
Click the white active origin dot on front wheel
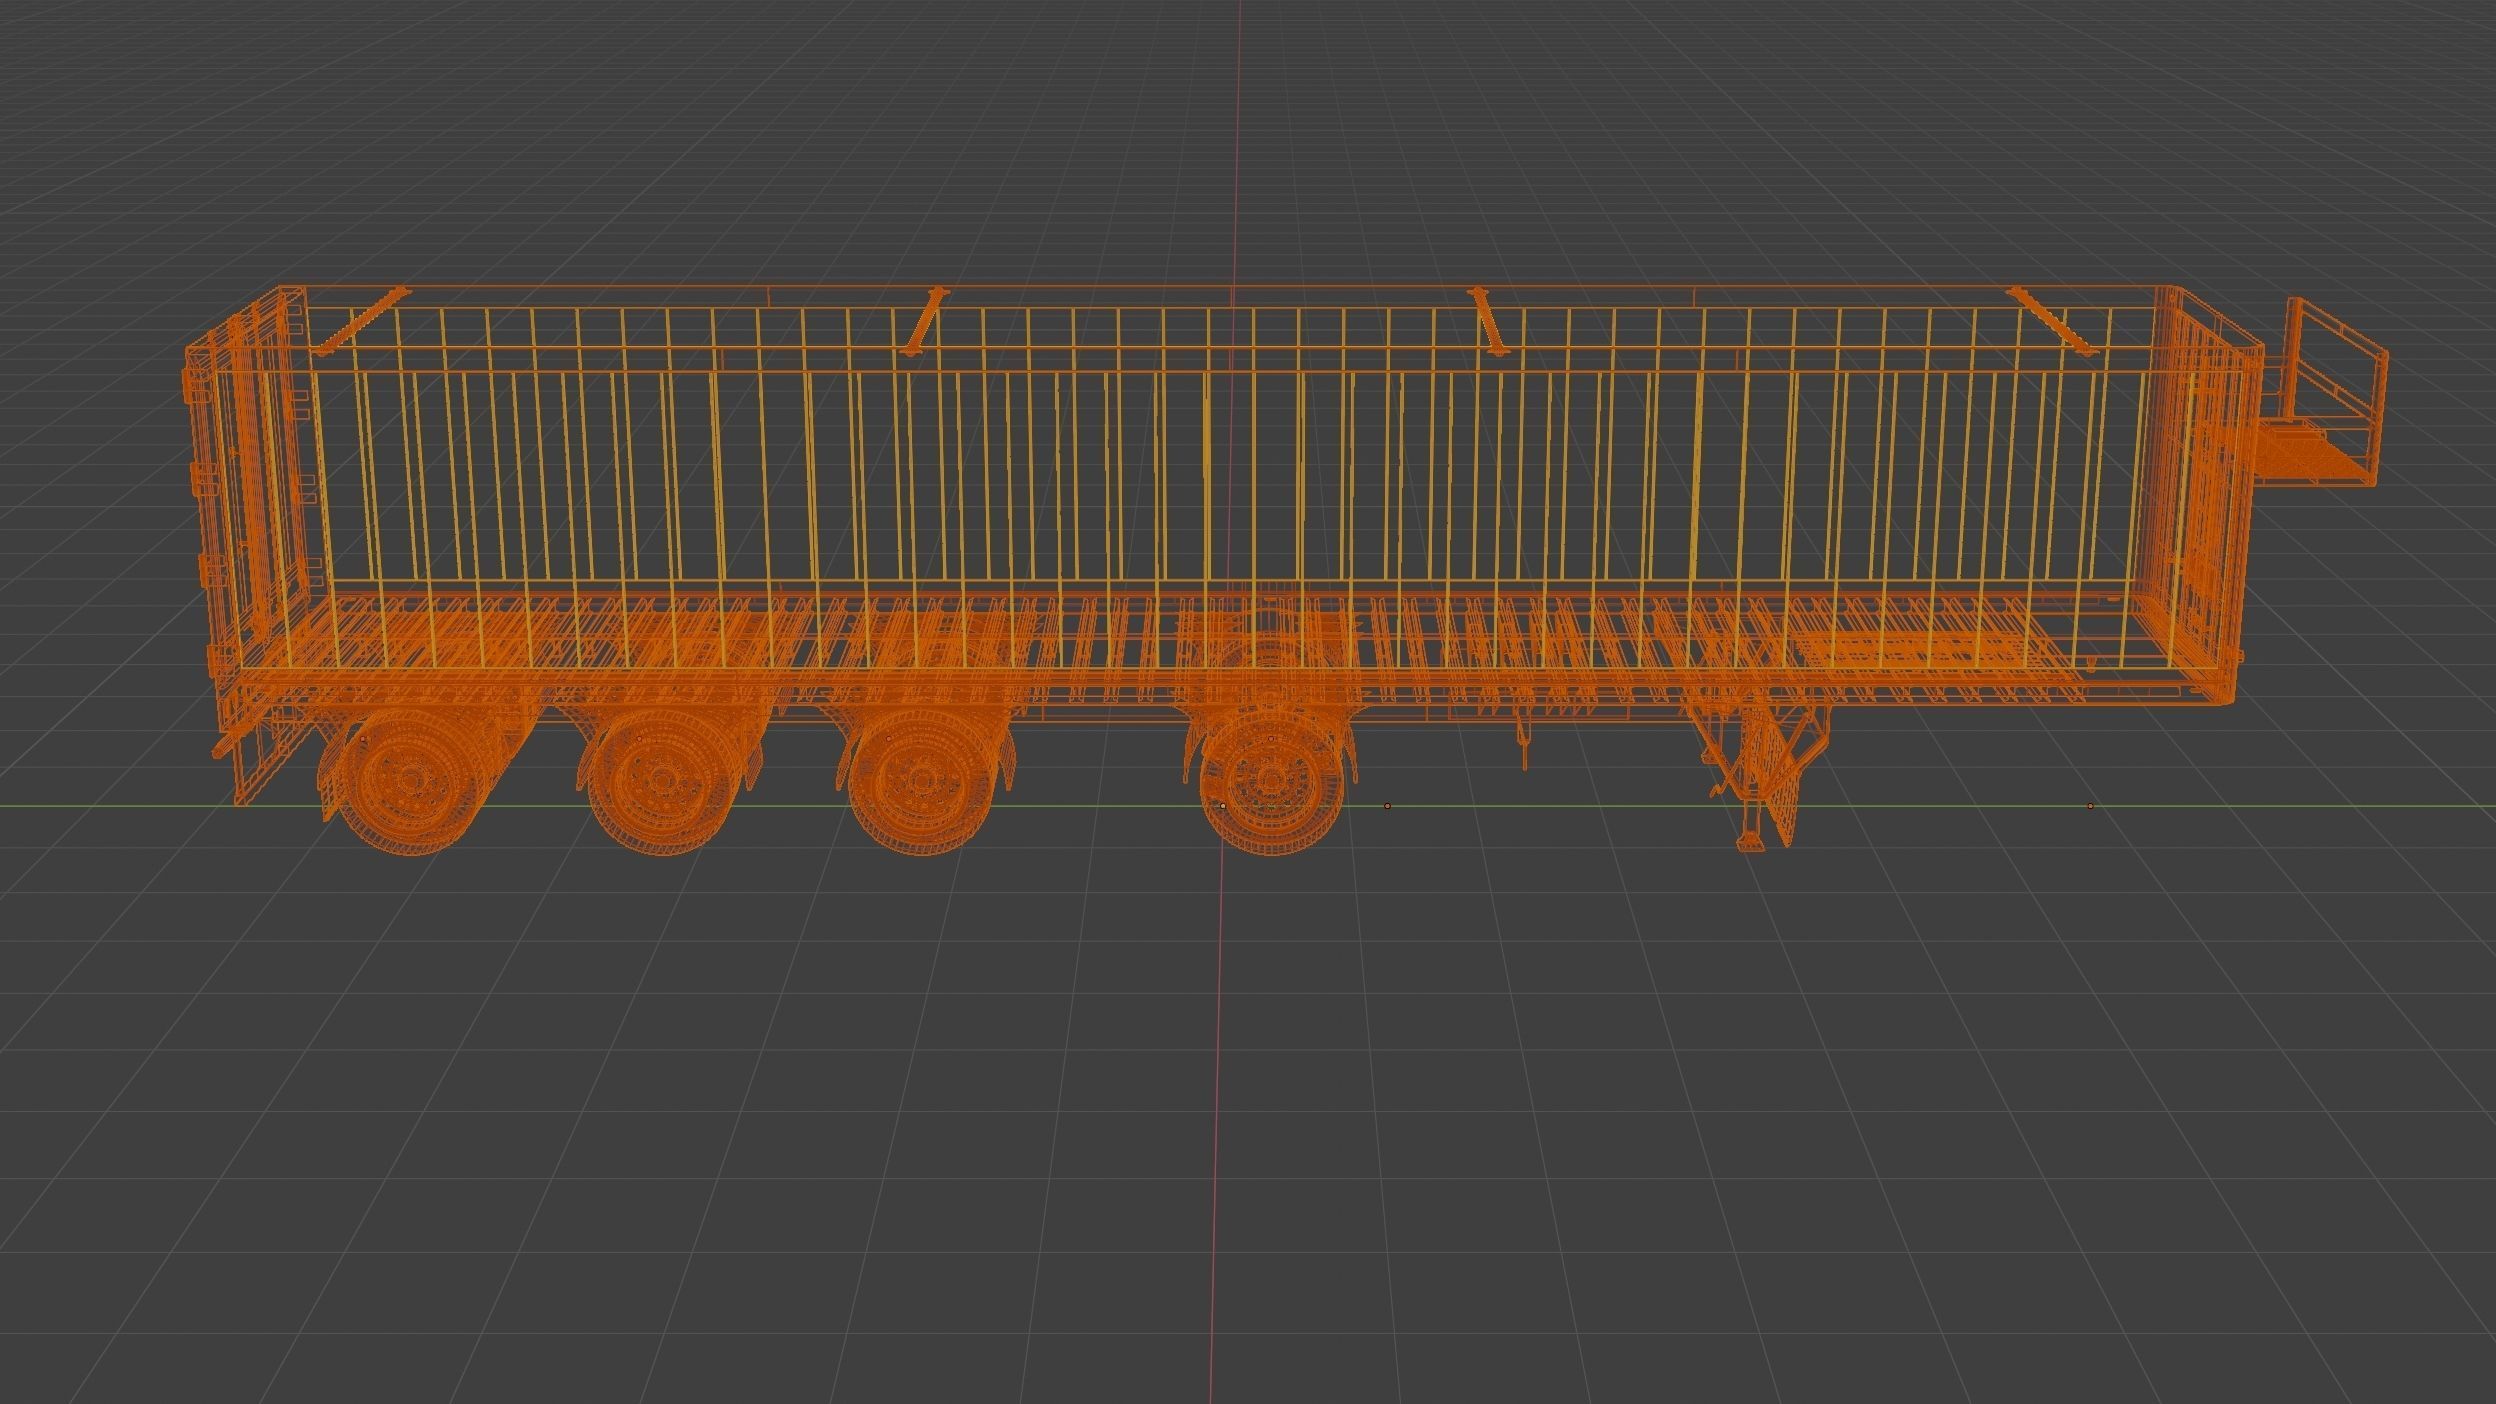pos(1222,806)
